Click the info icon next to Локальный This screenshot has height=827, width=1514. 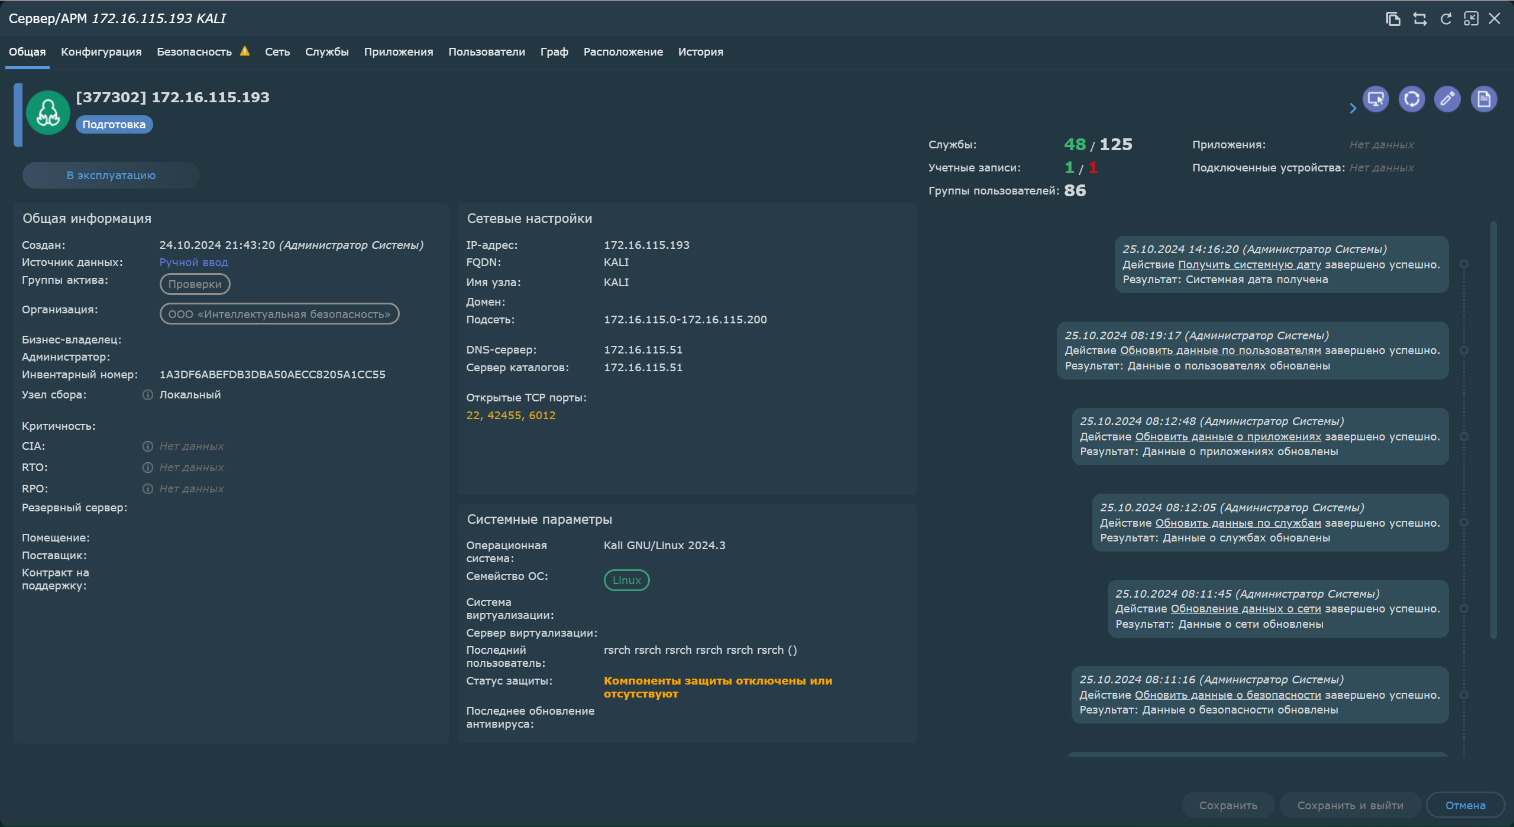click(148, 395)
